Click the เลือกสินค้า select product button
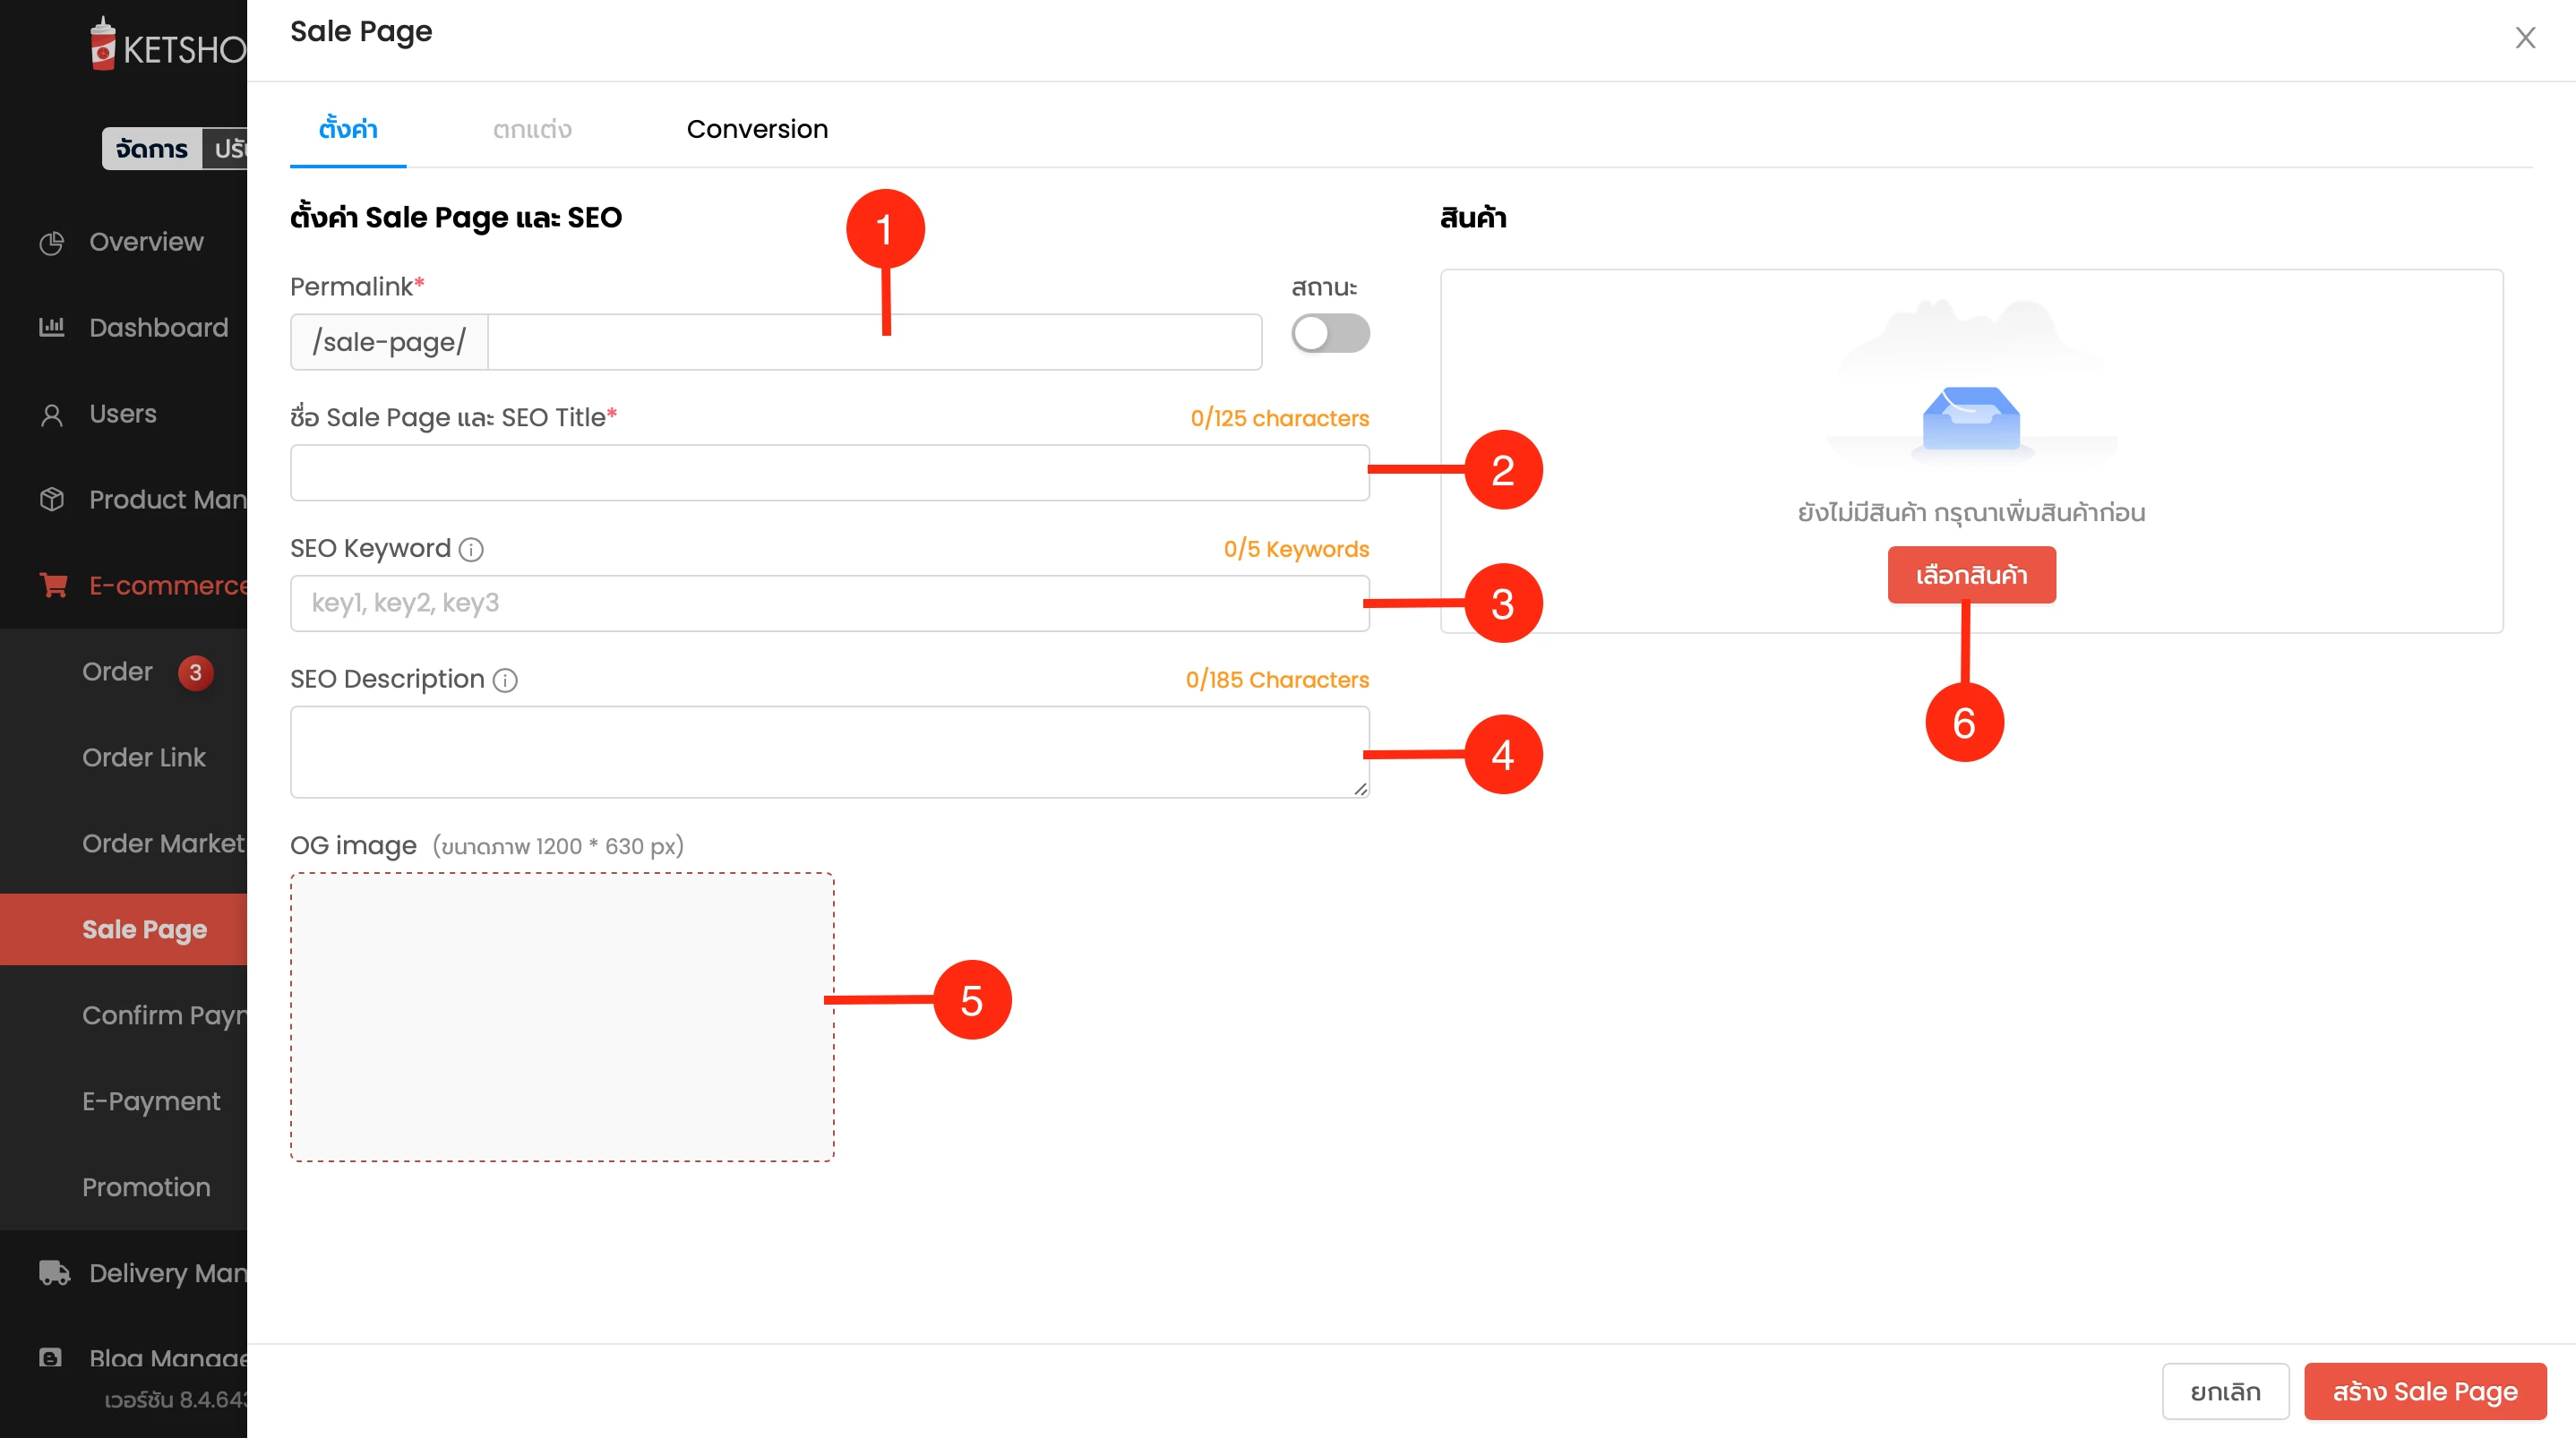This screenshot has width=2576, height=1438. pyautogui.click(x=1971, y=575)
